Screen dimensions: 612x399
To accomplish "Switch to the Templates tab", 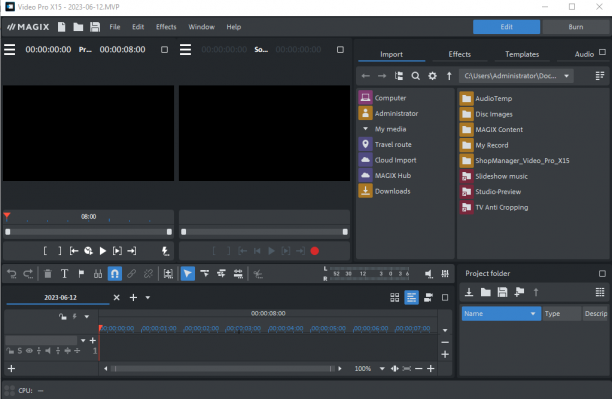I will (522, 54).
